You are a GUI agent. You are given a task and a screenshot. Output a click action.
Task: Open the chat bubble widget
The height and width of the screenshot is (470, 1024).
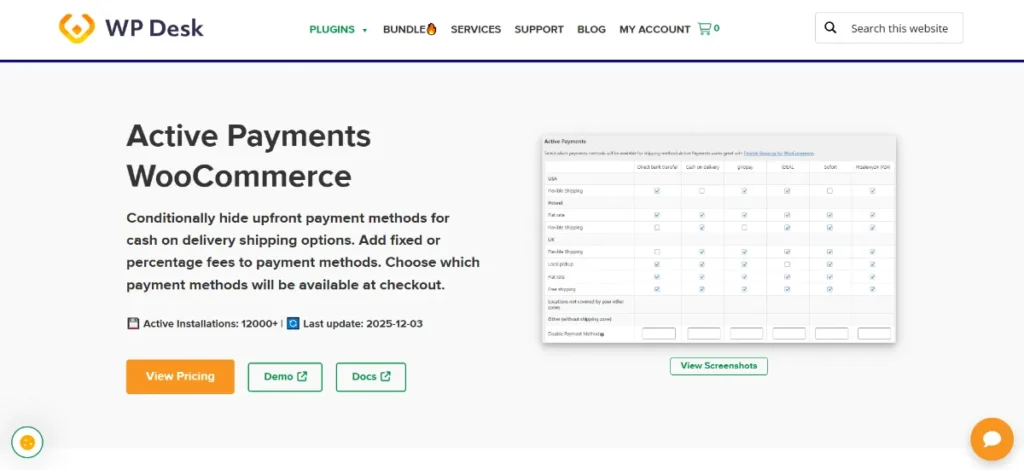tap(991, 439)
